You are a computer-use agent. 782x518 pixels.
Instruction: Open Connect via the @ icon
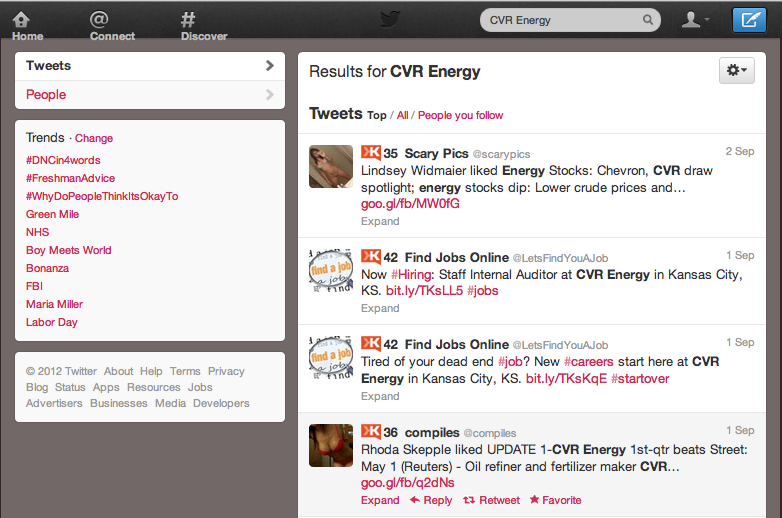tap(99, 19)
